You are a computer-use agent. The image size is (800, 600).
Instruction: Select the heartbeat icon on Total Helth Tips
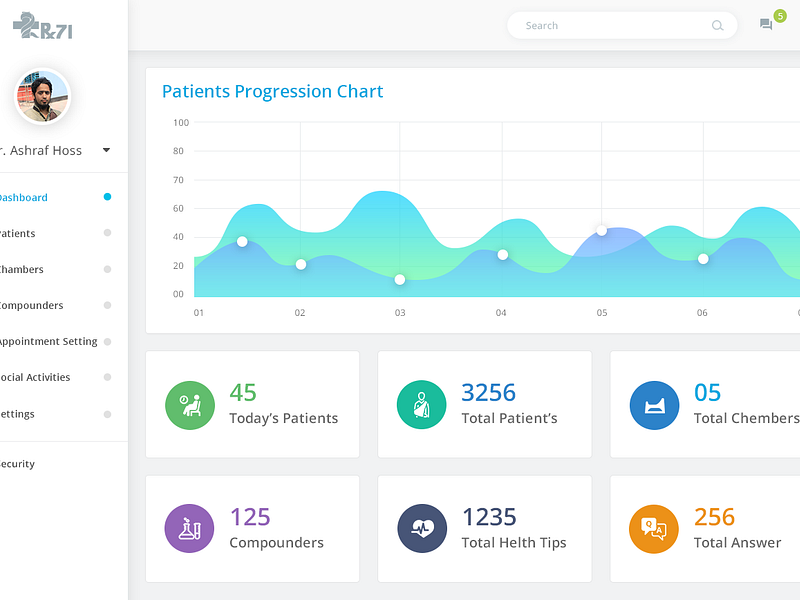421,529
